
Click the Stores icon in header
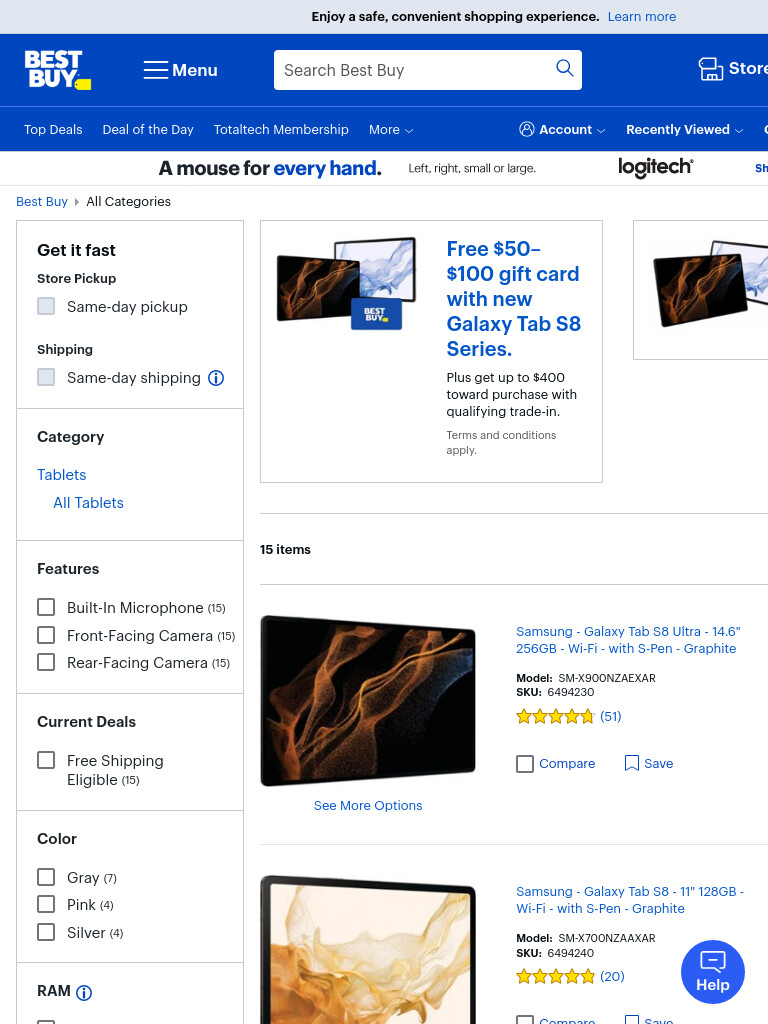(711, 69)
